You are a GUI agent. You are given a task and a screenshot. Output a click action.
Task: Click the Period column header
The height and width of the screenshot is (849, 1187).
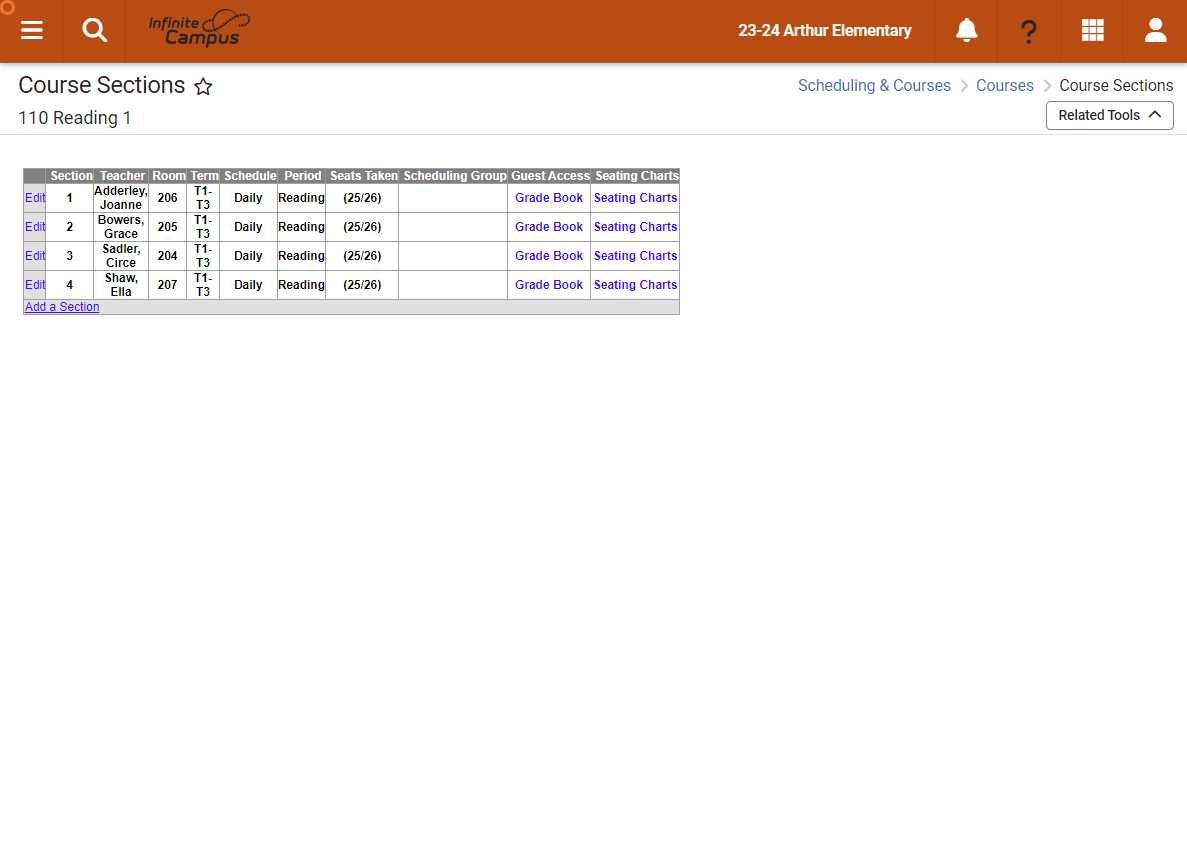coord(302,176)
